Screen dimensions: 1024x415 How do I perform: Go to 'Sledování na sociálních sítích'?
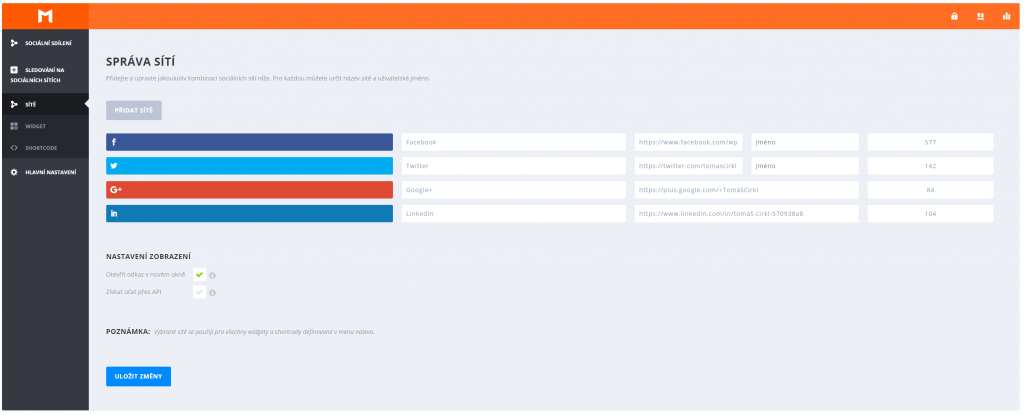[43, 74]
